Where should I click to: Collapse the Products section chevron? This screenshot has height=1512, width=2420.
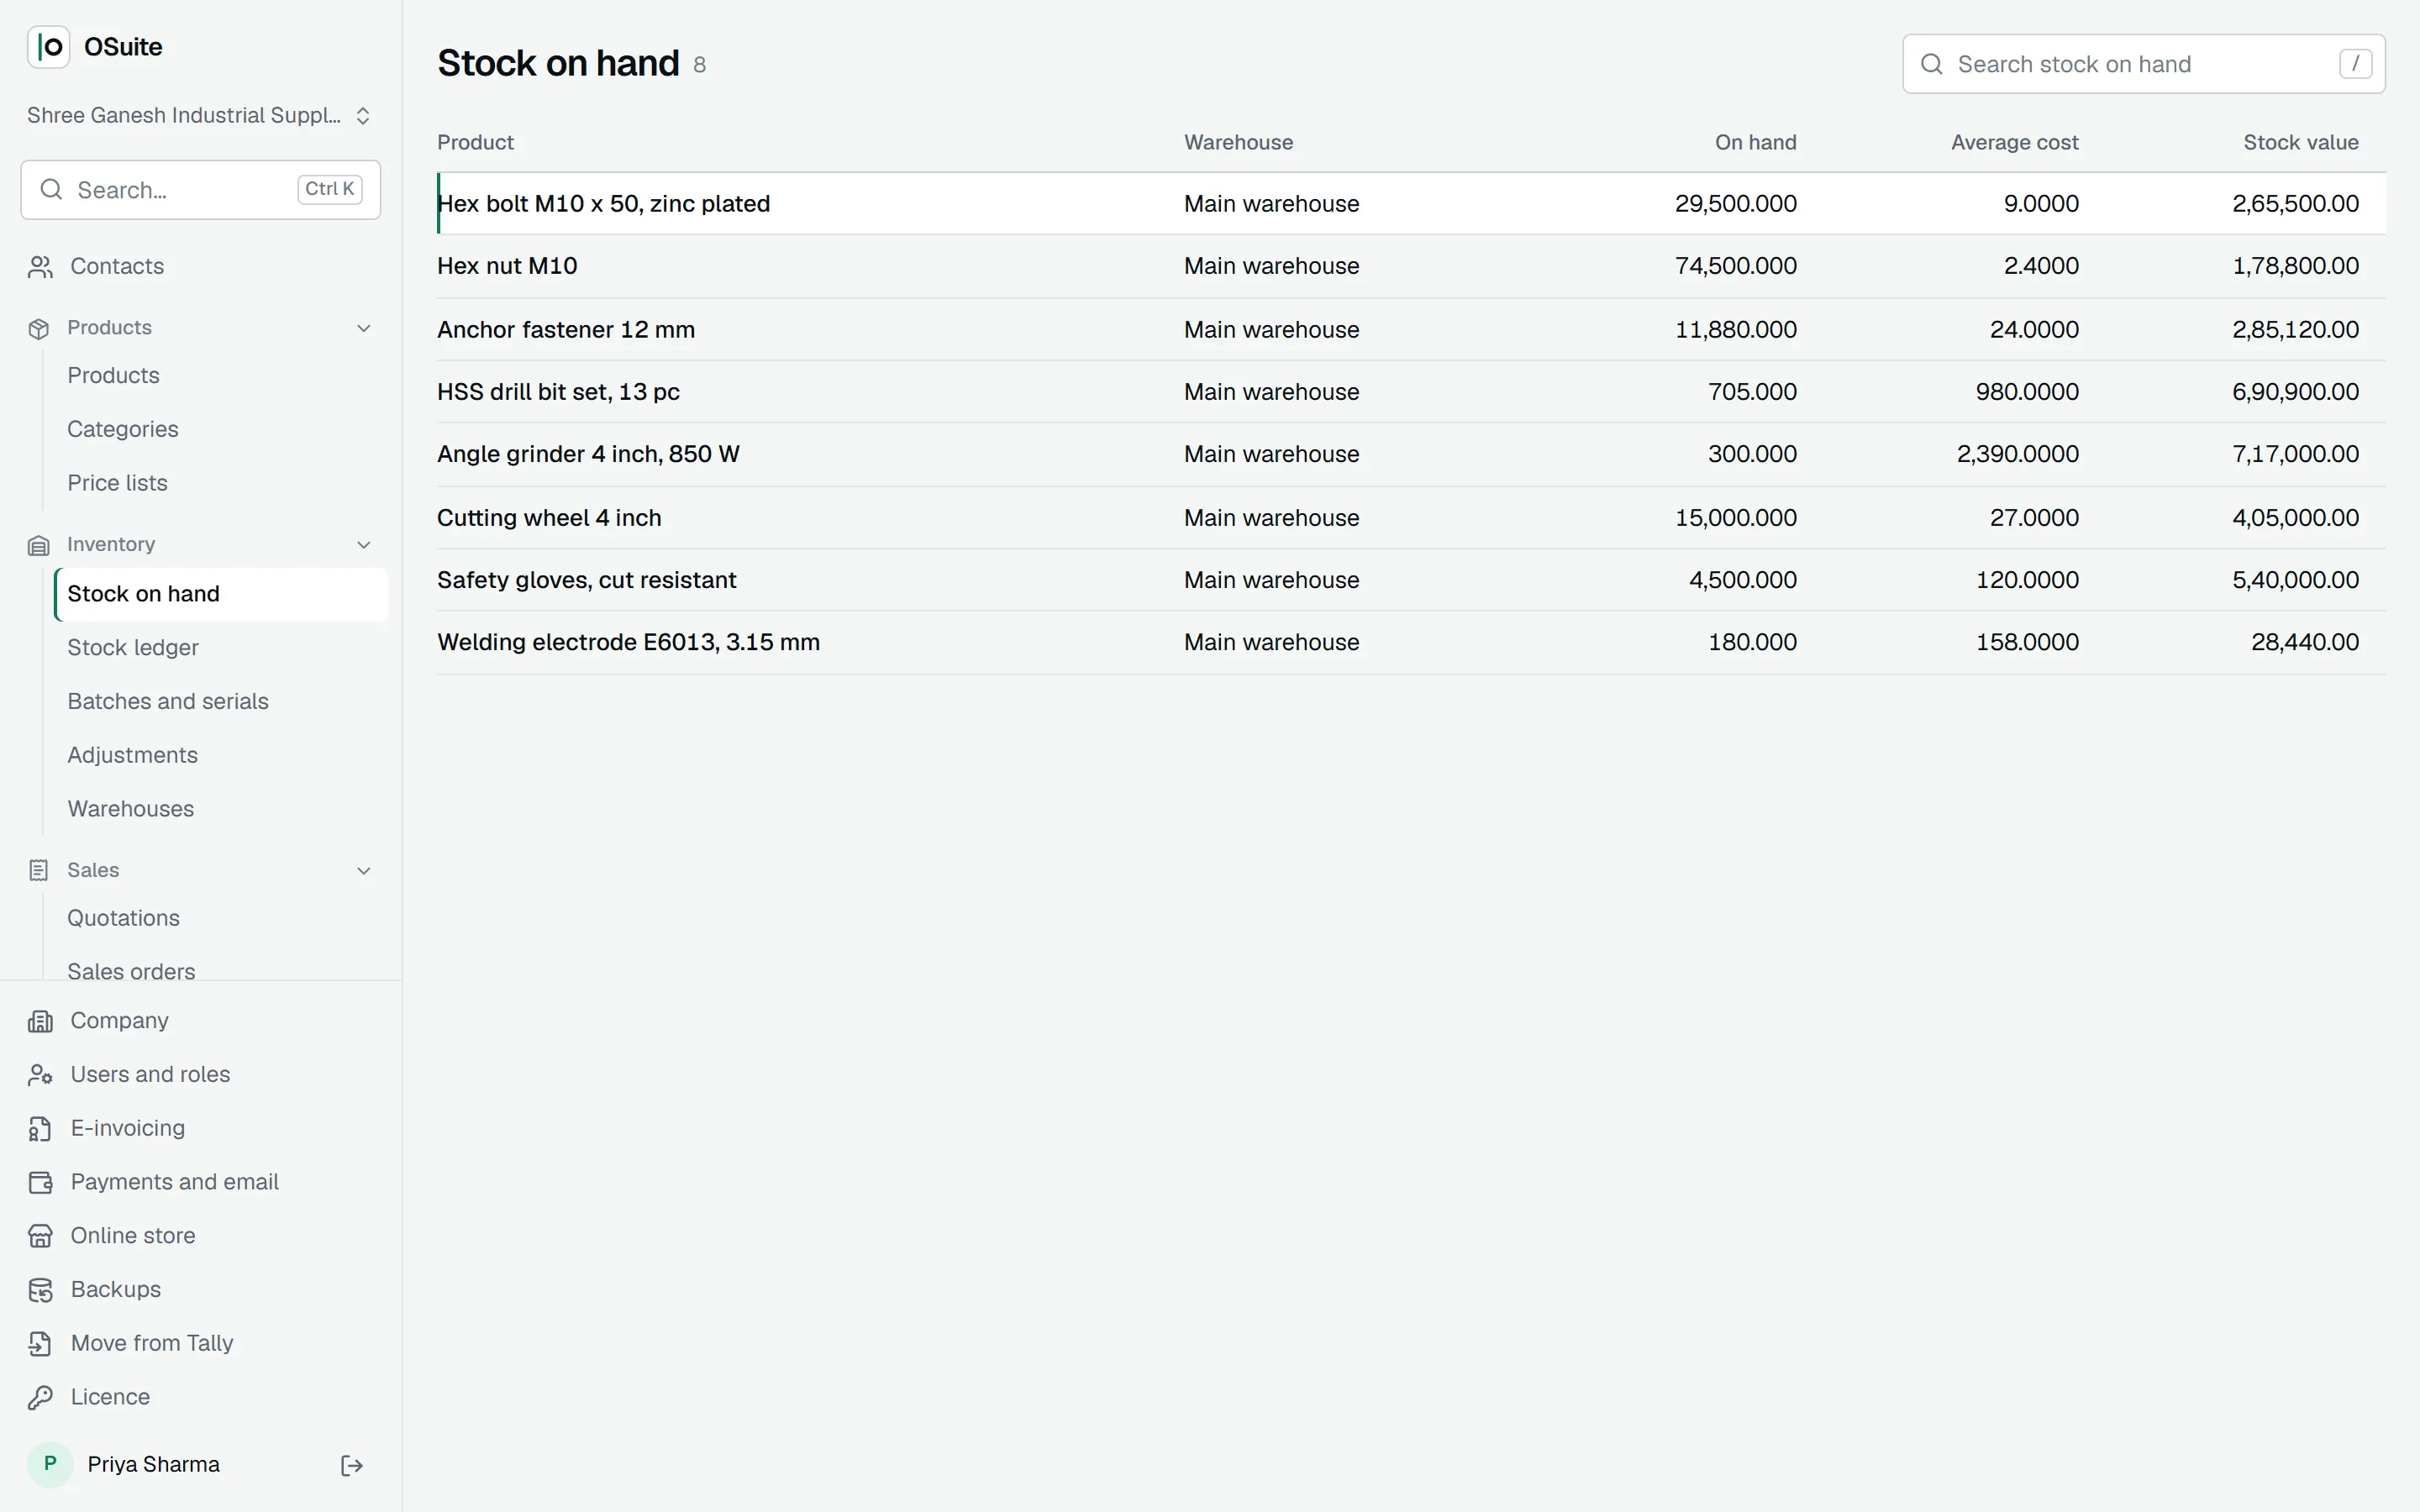click(x=364, y=329)
